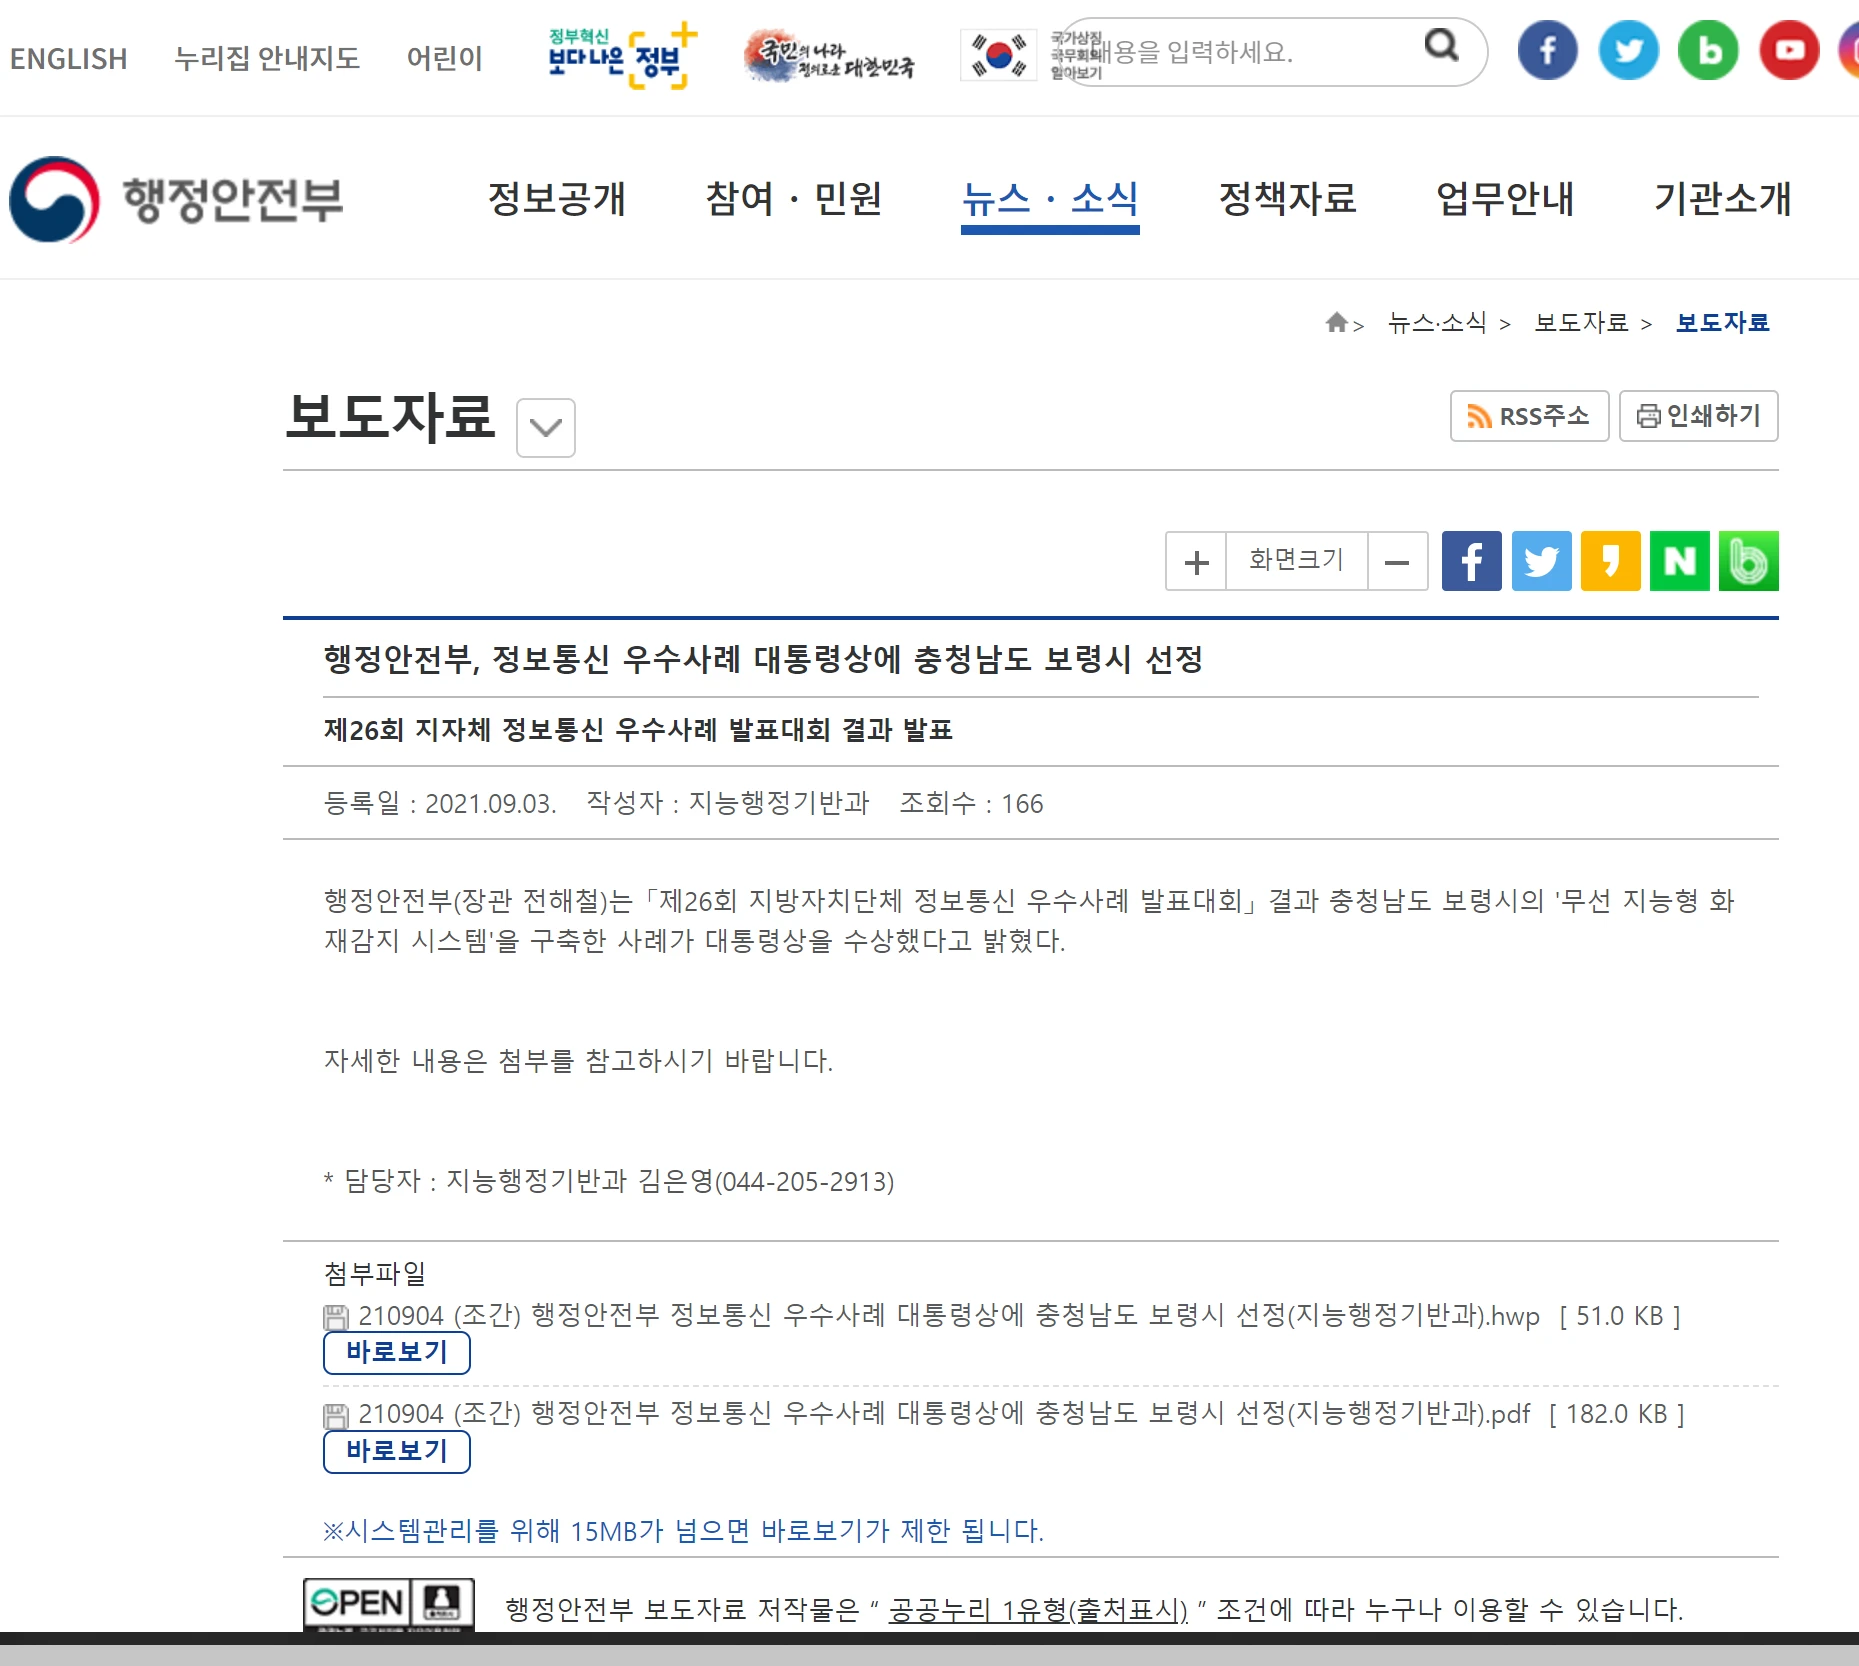Click the 정부혁신 보다나은 정부 banner
1859x1666 pixels.
coord(620,56)
